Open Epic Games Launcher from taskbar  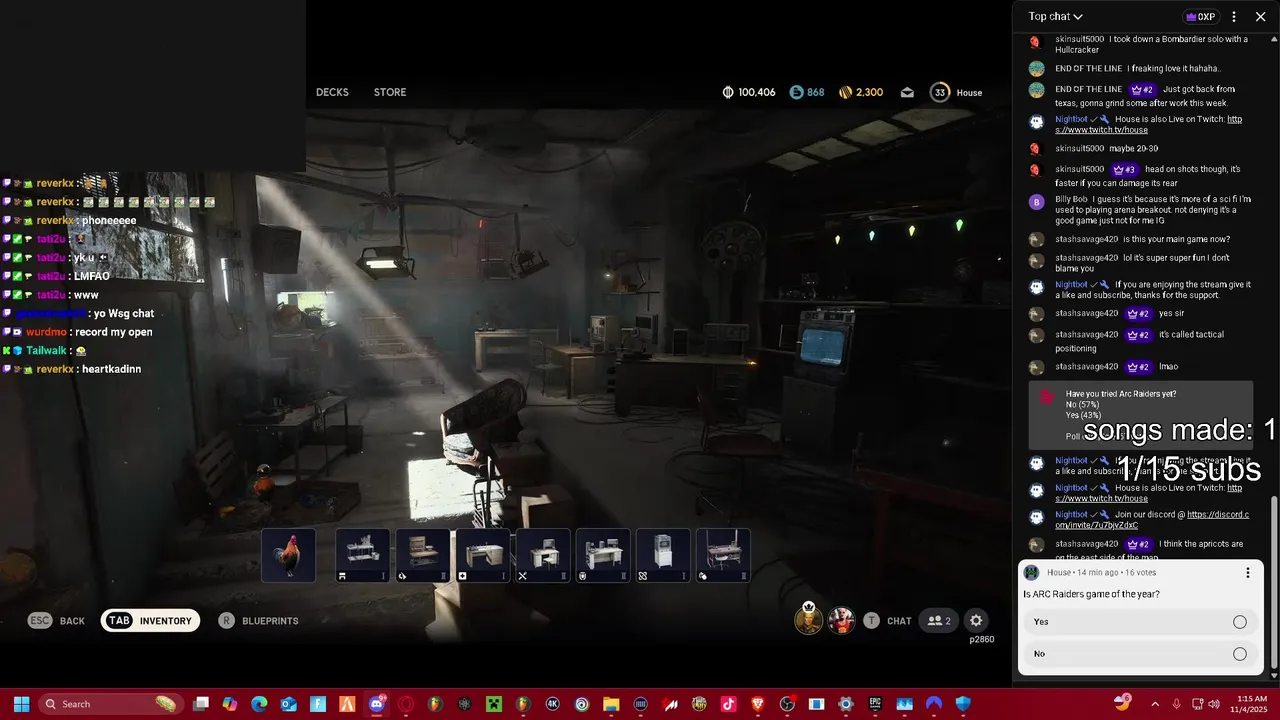875,704
